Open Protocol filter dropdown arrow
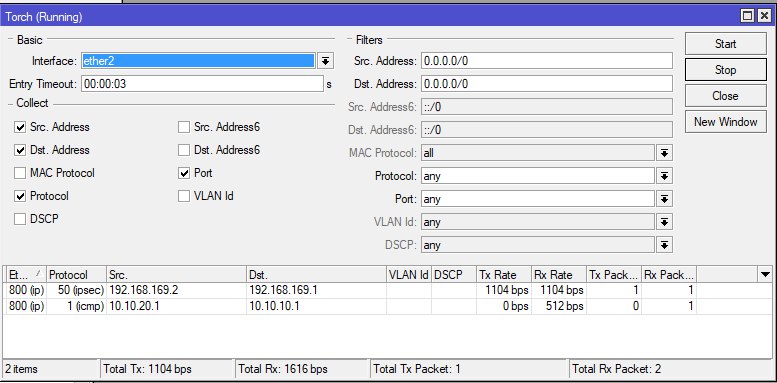The image size is (777, 383). tap(664, 176)
